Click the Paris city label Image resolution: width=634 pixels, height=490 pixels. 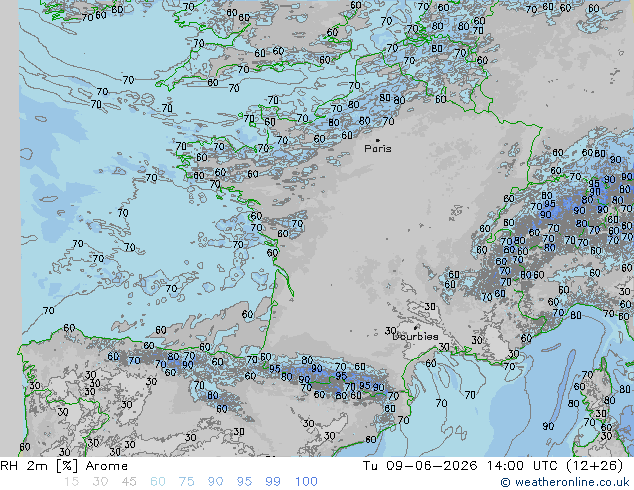tap(378, 149)
